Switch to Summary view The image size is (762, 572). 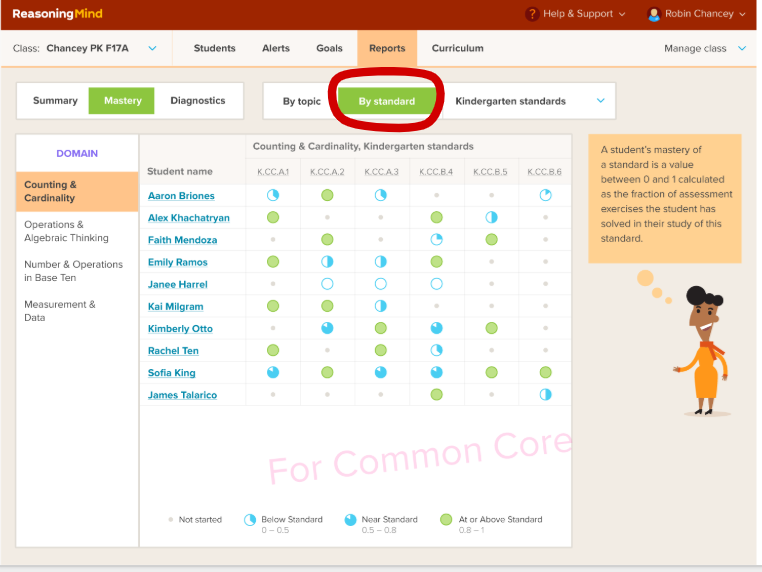55,101
